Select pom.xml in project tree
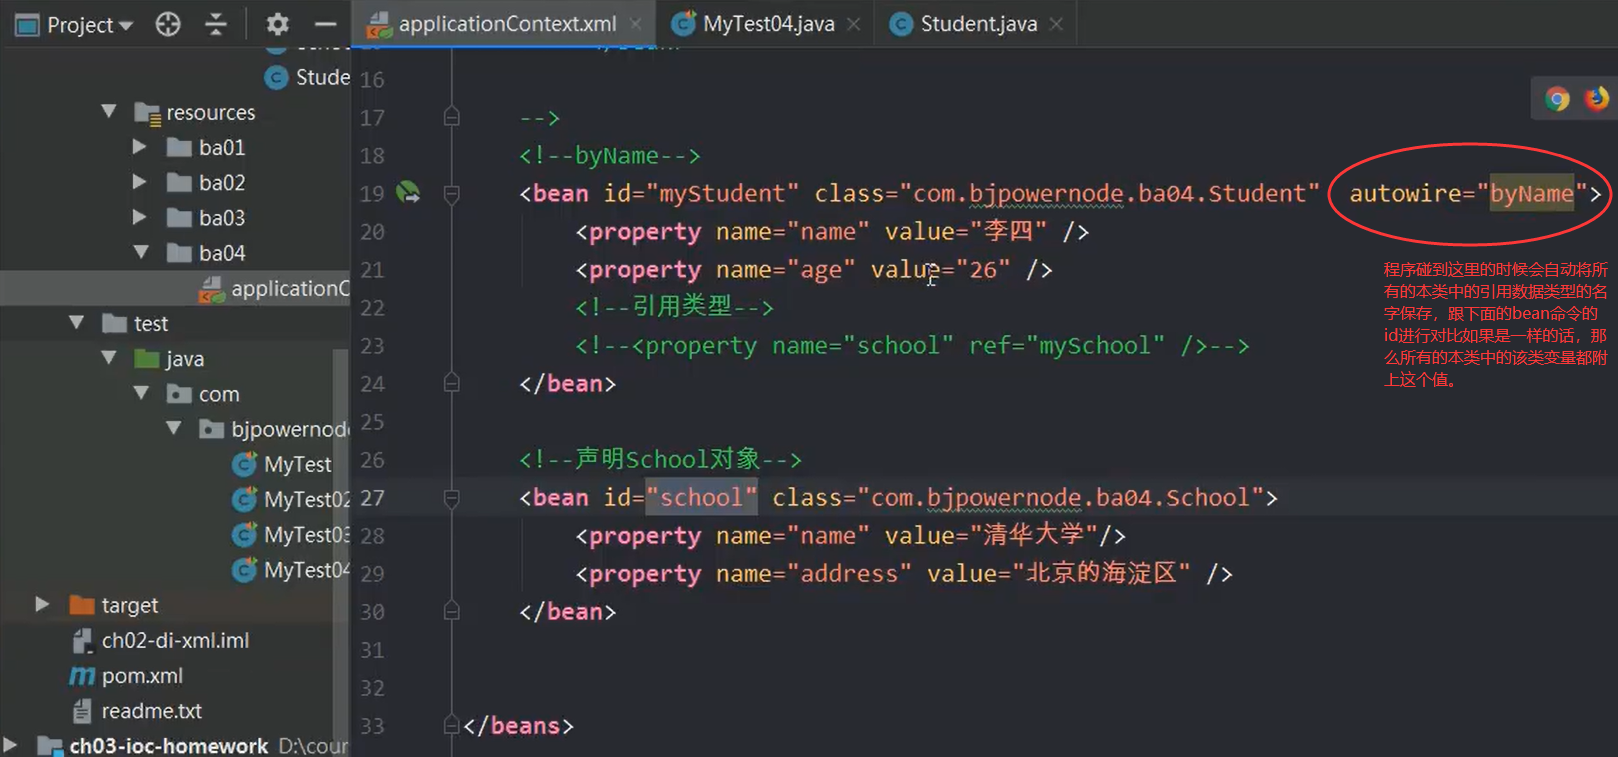Screen dimensions: 1618x757 point(142,675)
